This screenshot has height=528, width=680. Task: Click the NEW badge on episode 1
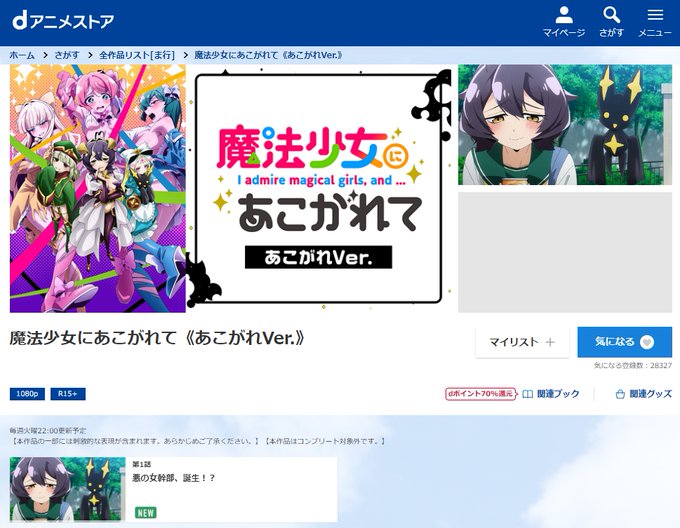[x=146, y=513]
